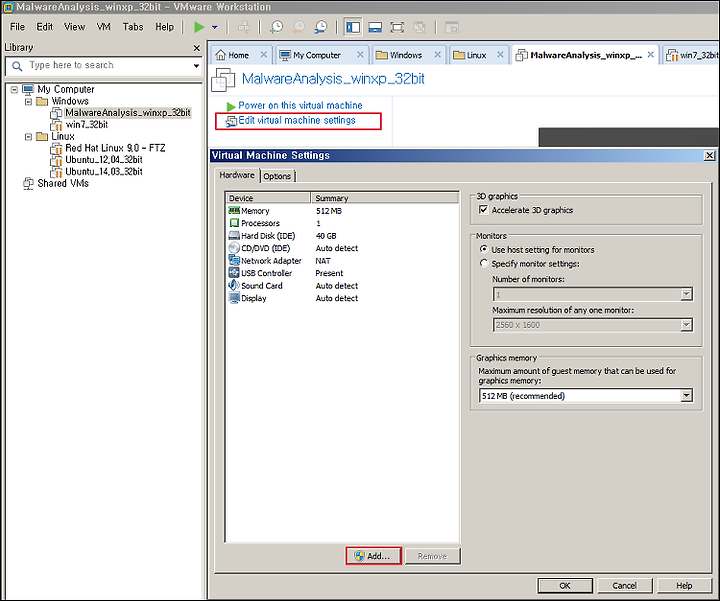The width and height of the screenshot is (720, 601).
Task: Open the Edit menu
Action: click(45, 27)
